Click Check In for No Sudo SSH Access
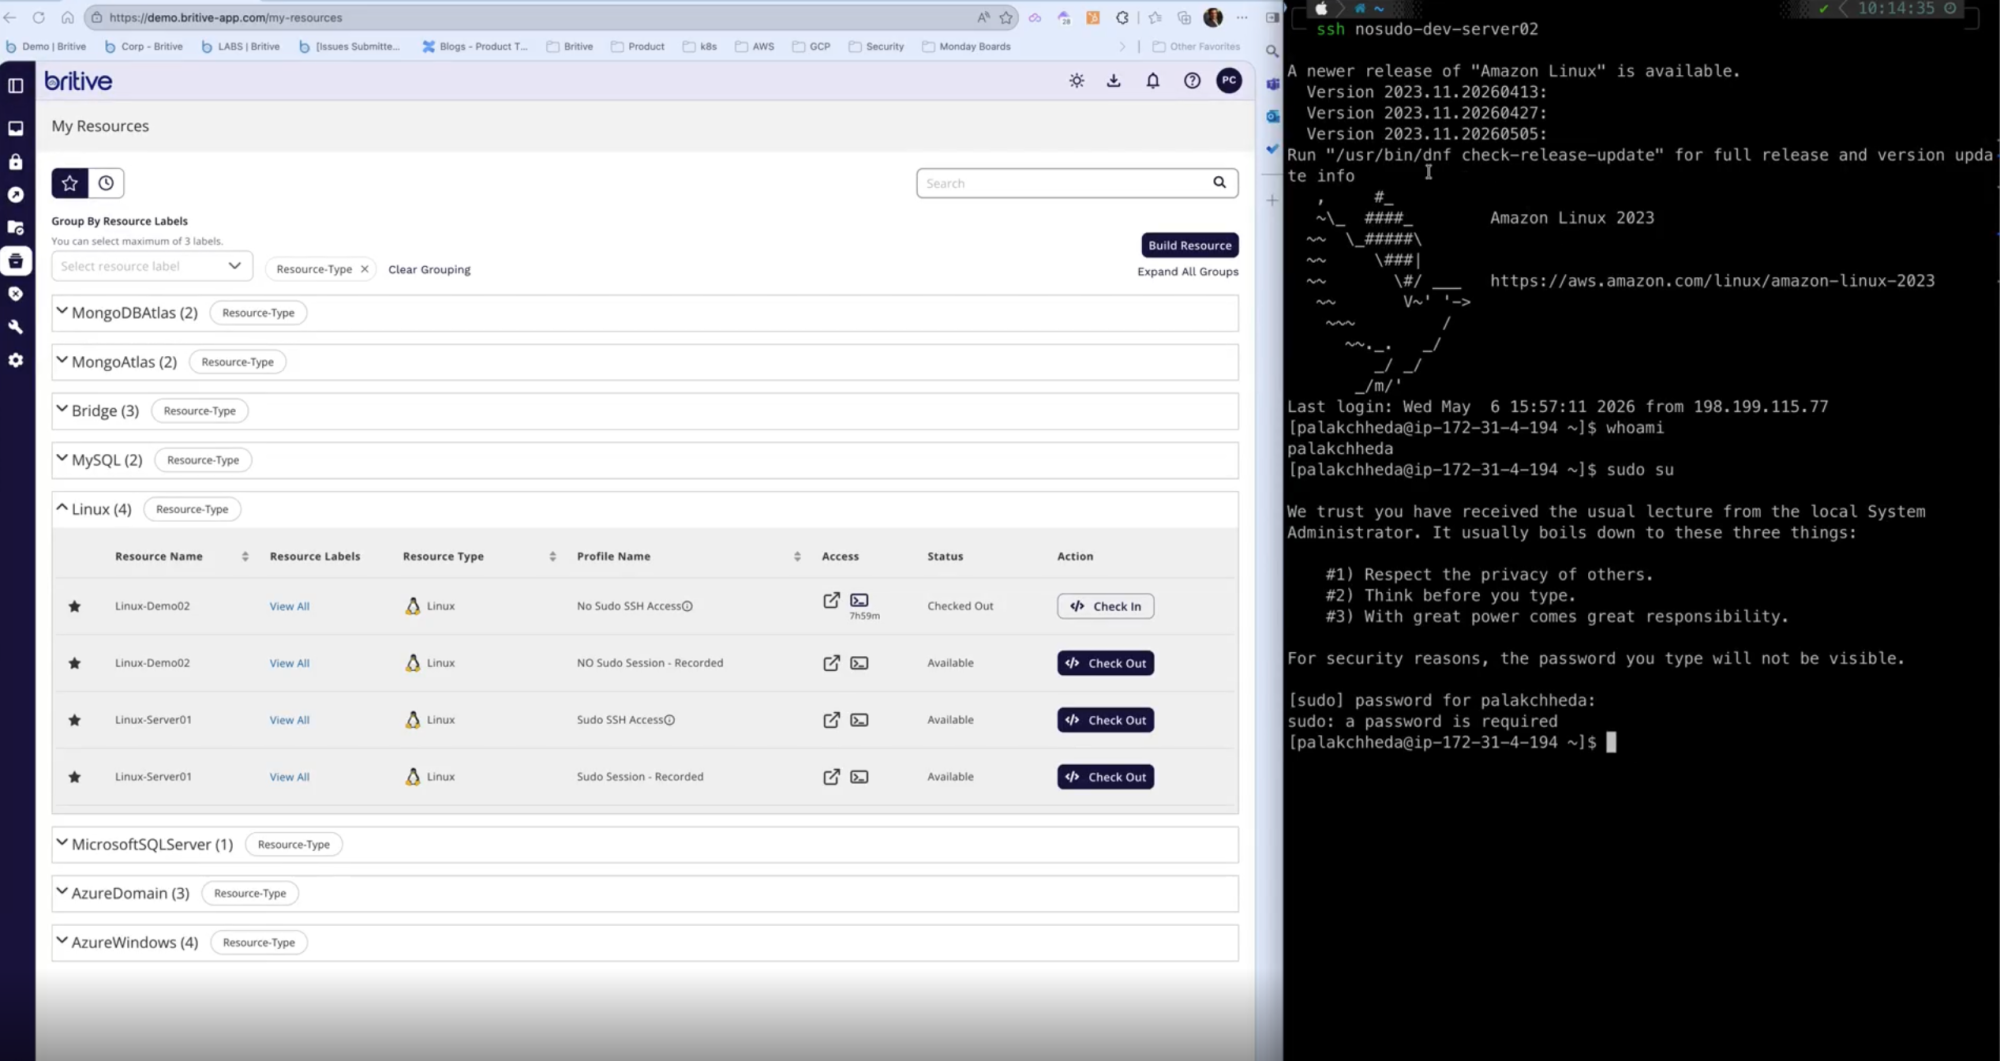The image size is (2000, 1061). coord(1105,606)
